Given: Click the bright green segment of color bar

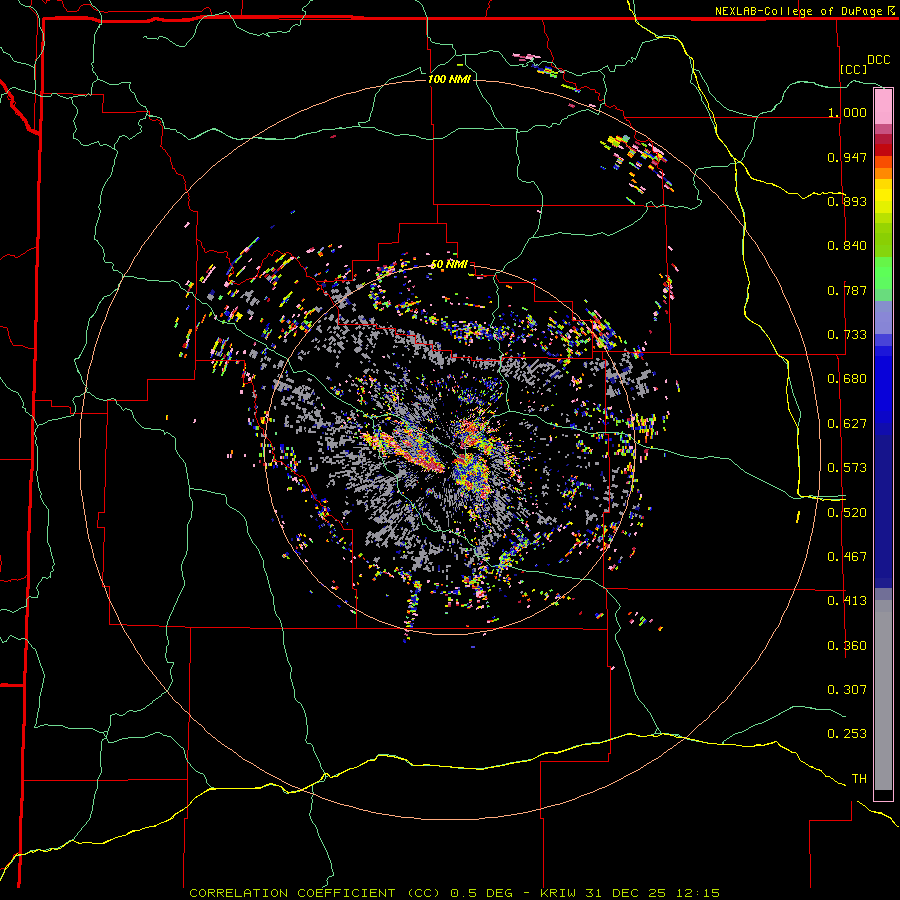Looking at the screenshot, I should click(x=883, y=272).
